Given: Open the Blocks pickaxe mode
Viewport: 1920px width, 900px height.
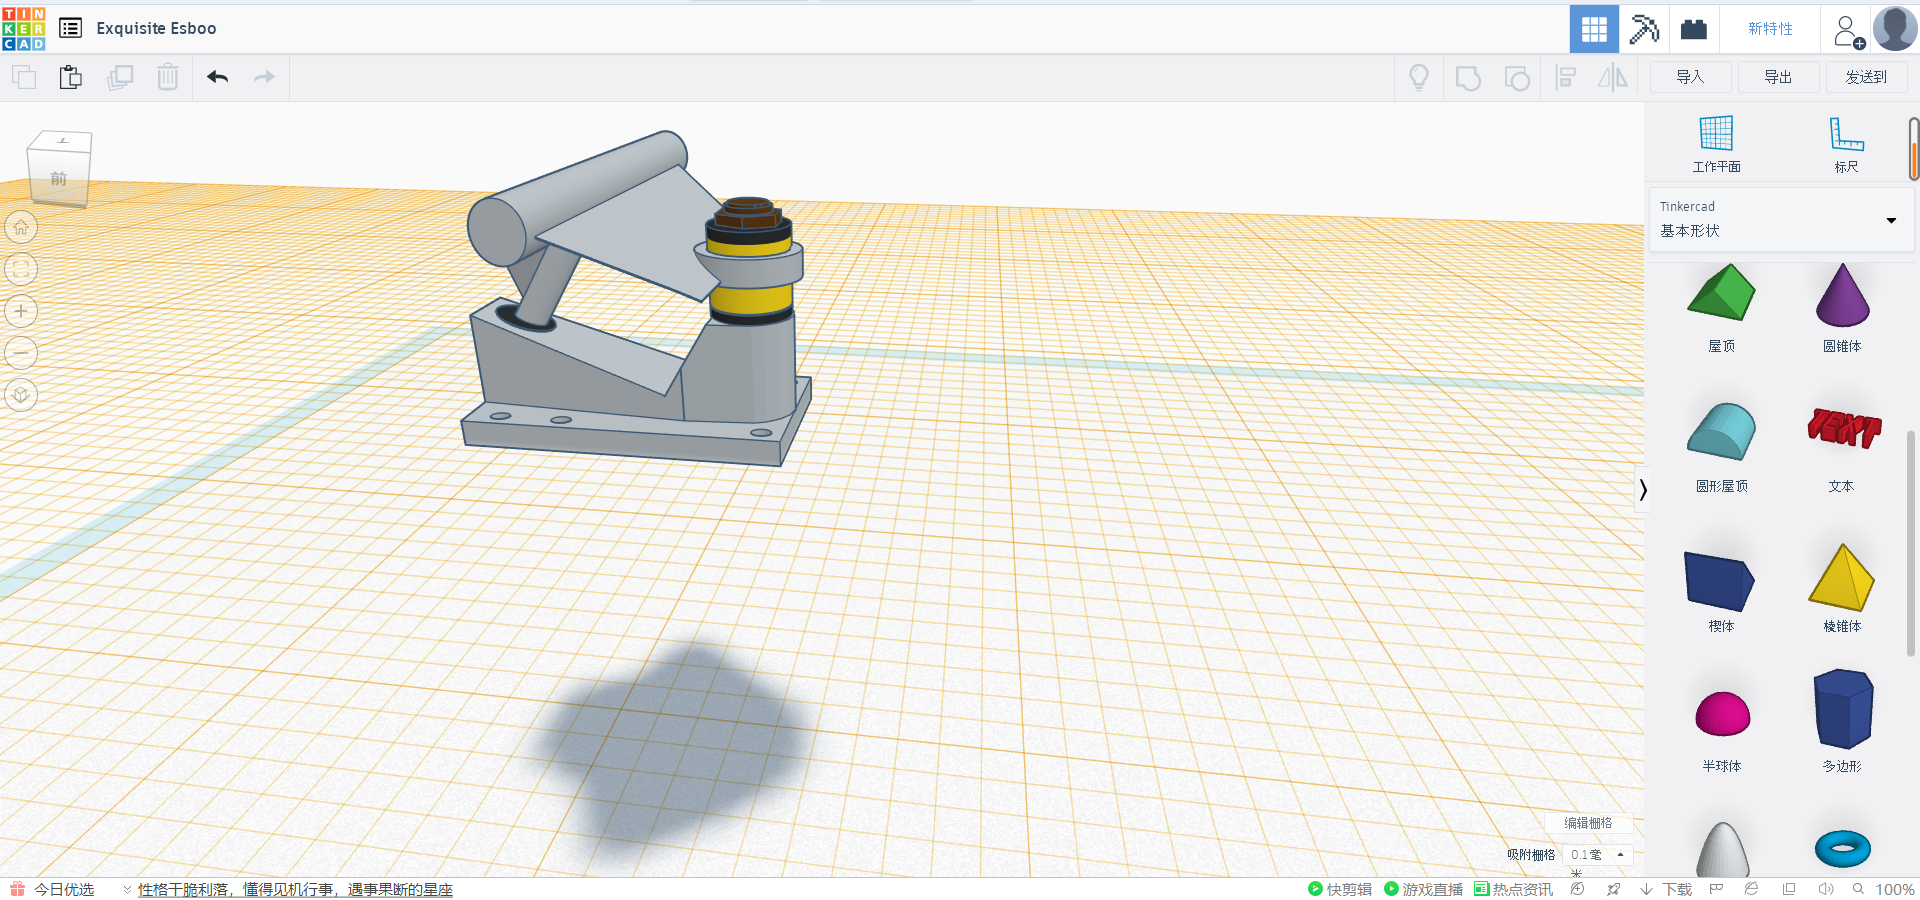Looking at the screenshot, I should [1644, 28].
